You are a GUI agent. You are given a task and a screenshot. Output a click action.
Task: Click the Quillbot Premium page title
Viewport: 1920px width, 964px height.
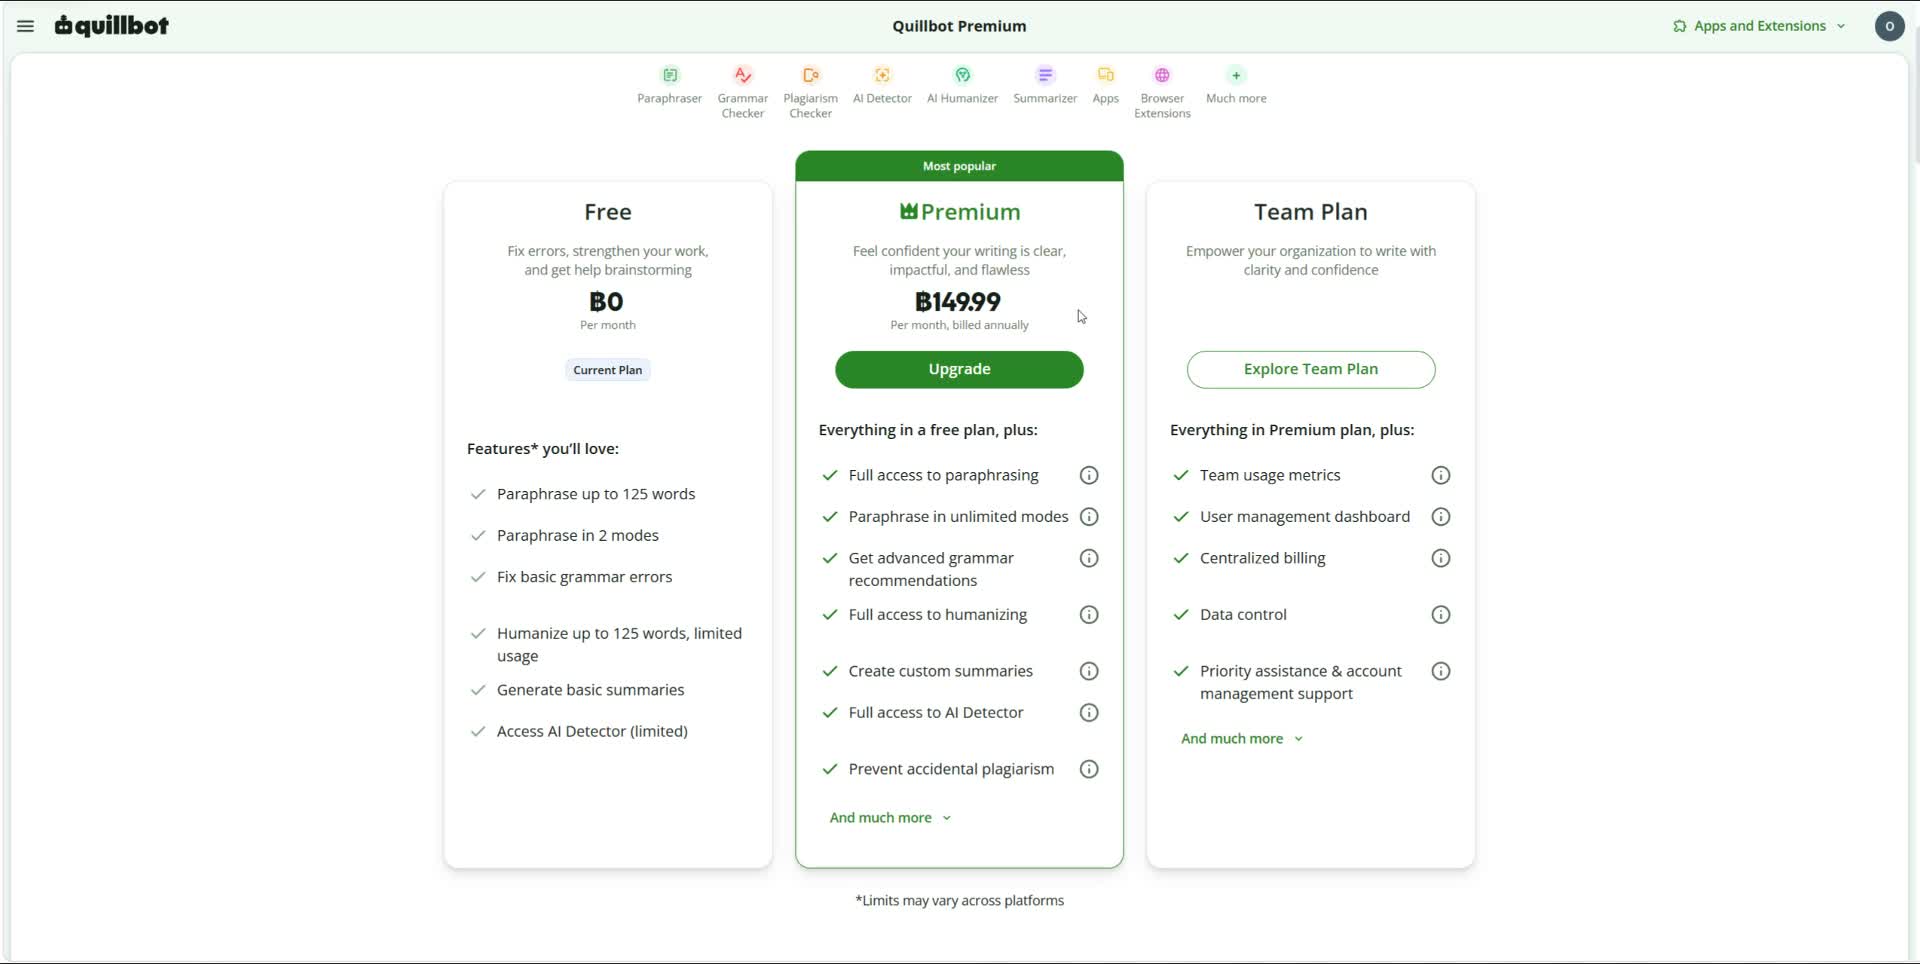coord(959,26)
